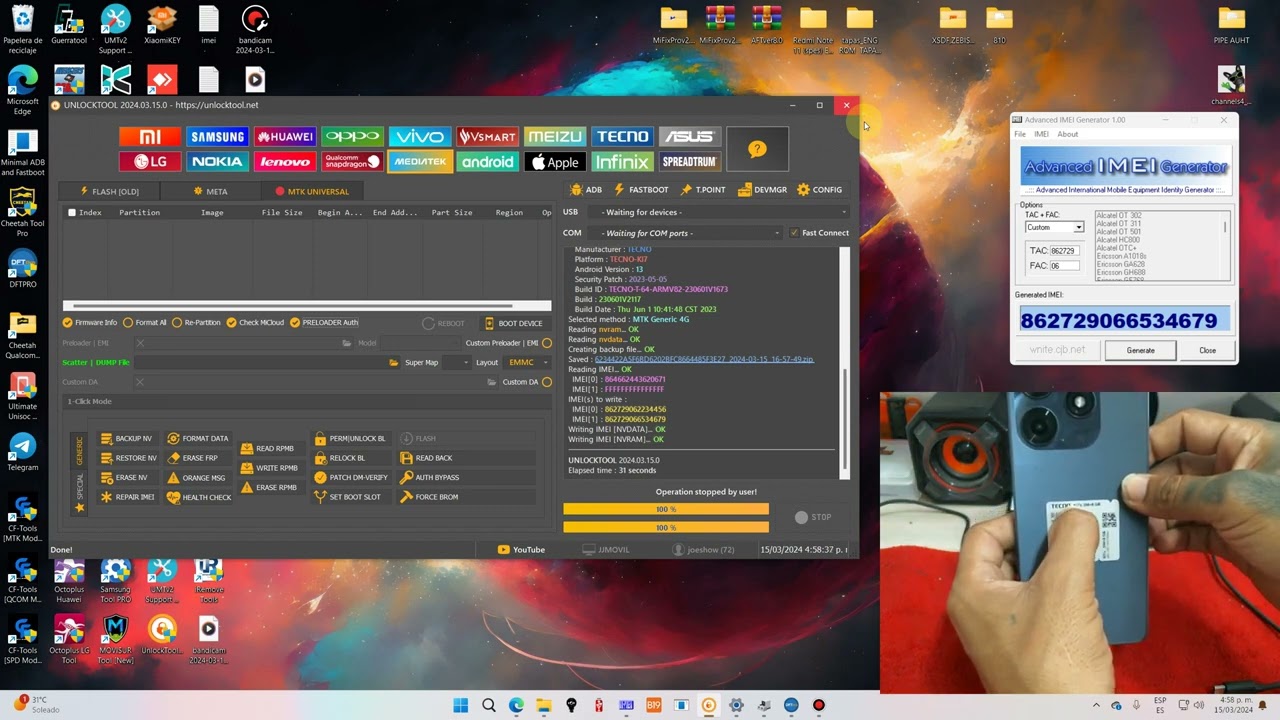Open the Fastboot tools
The height and width of the screenshot is (720, 1280).
pyautogui.click(x=641, y=190)
